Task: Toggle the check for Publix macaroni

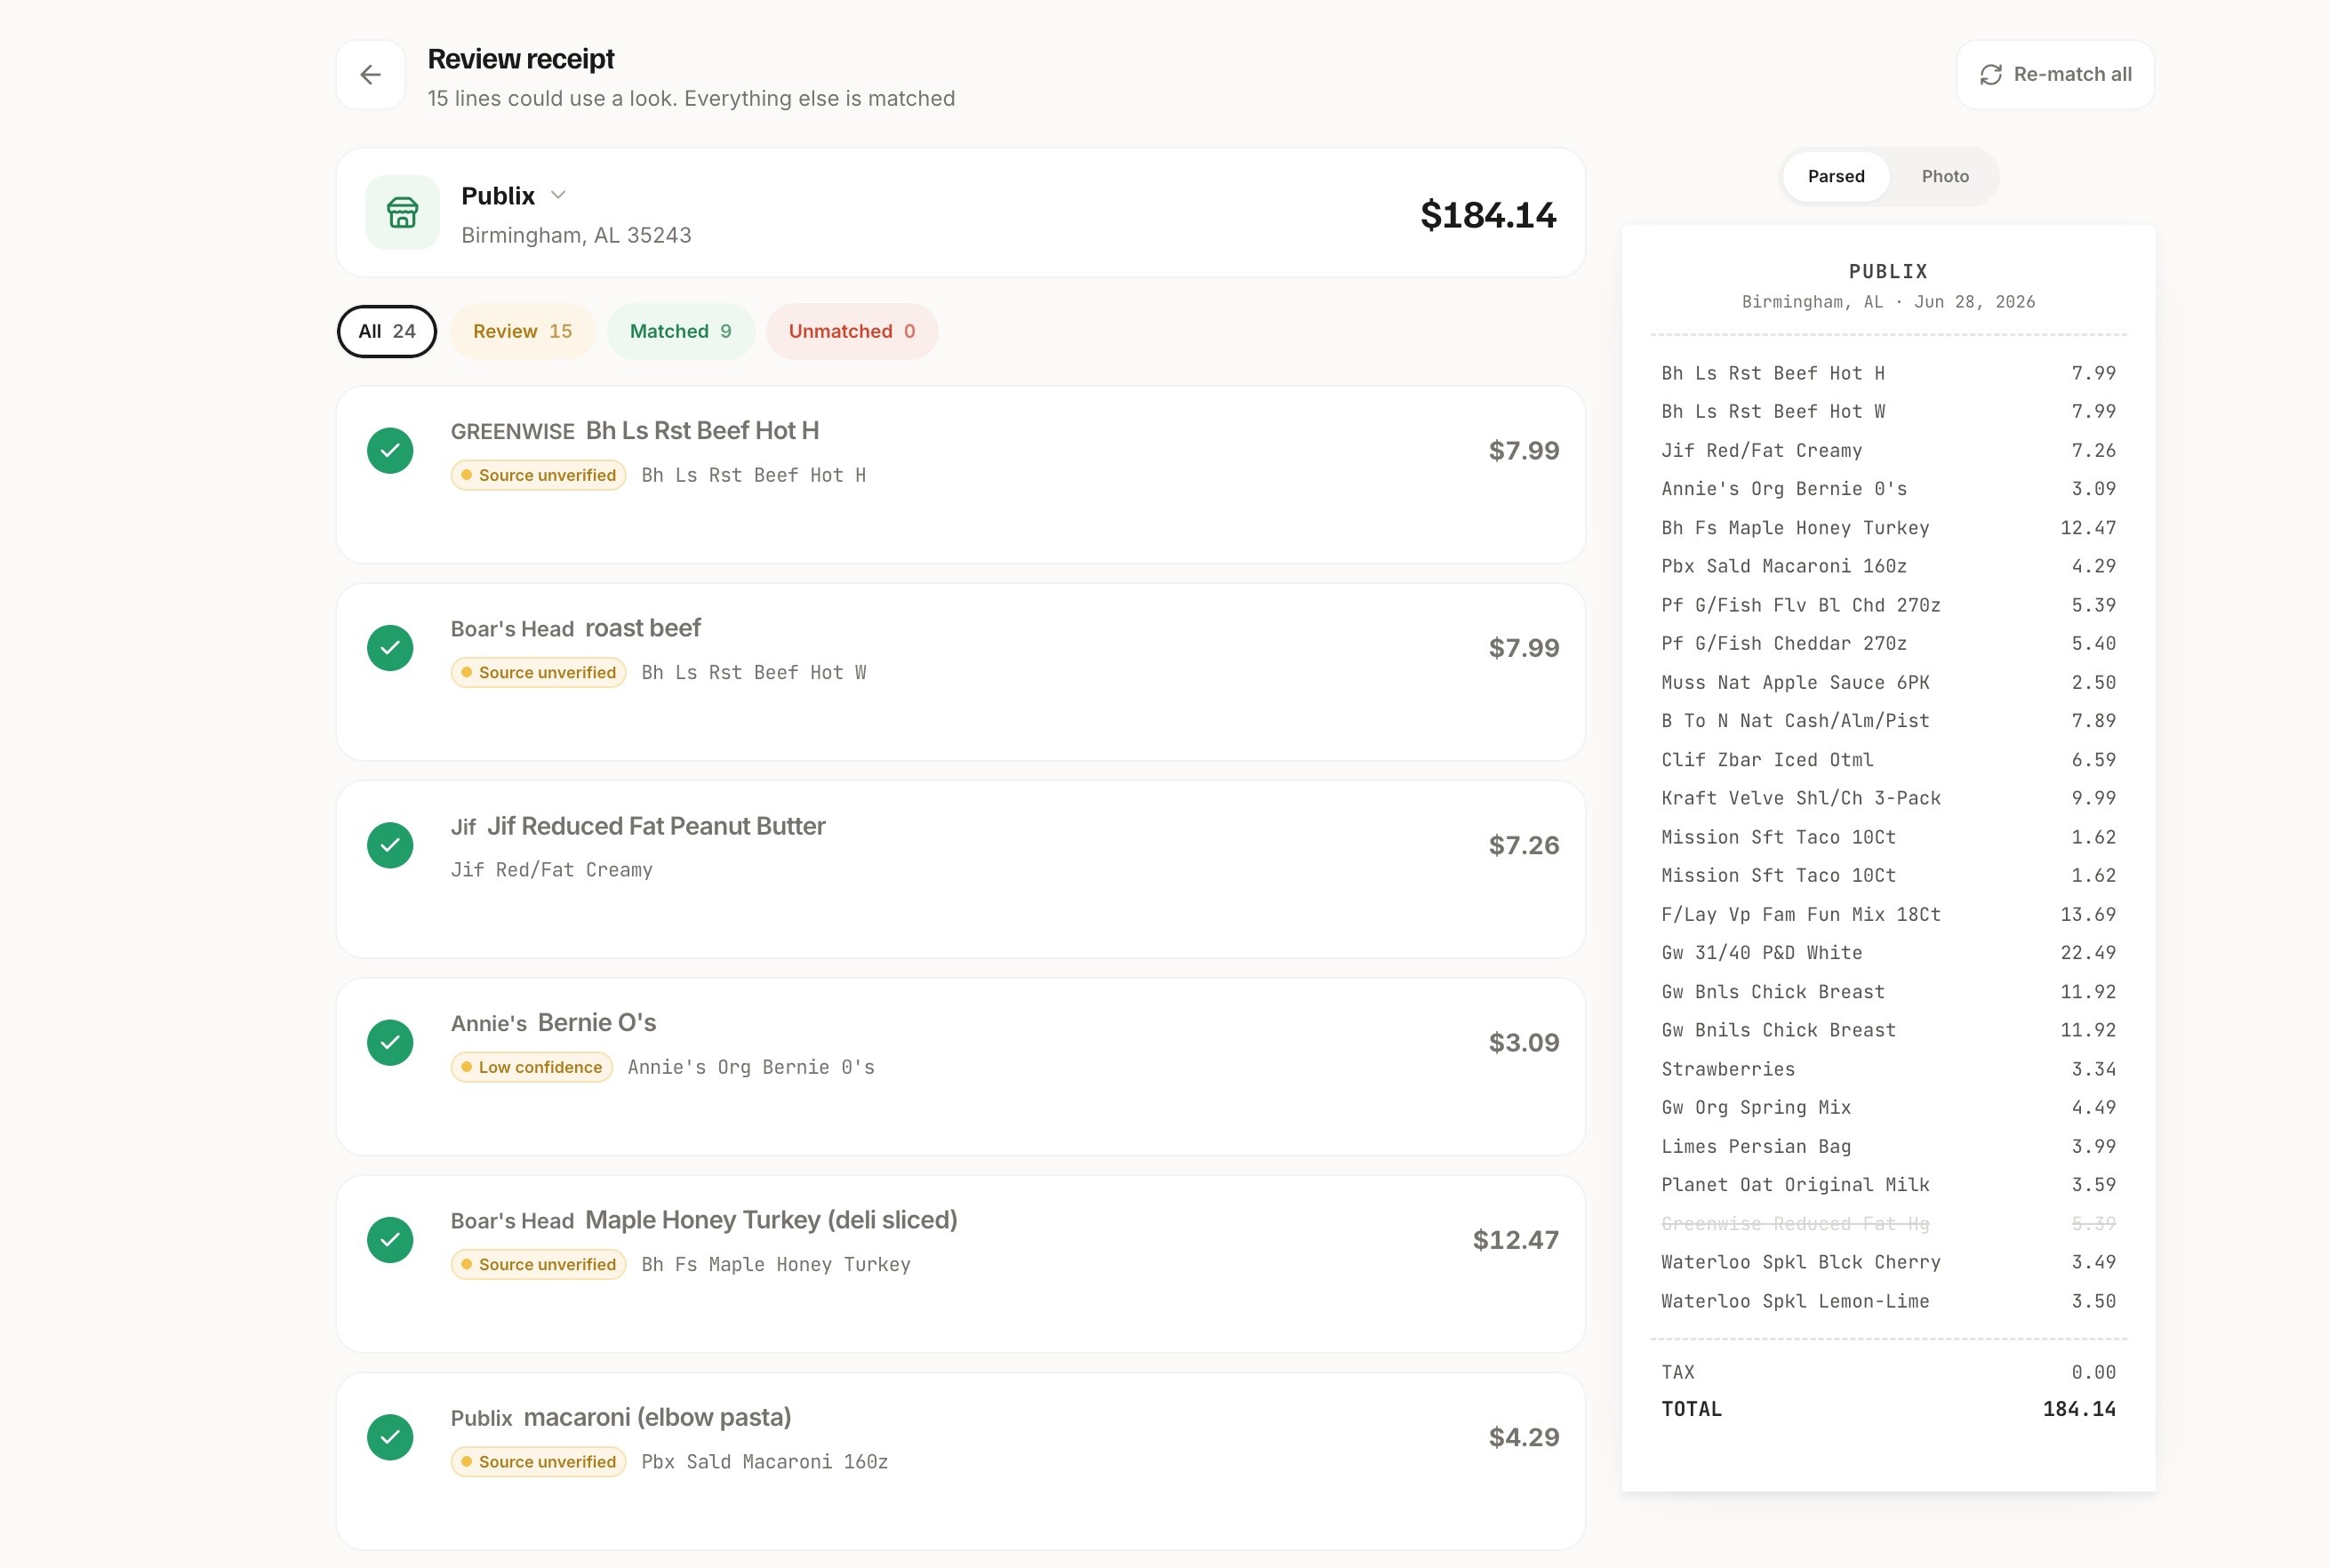Action: pyautogui.click(x=390, y=1438)
